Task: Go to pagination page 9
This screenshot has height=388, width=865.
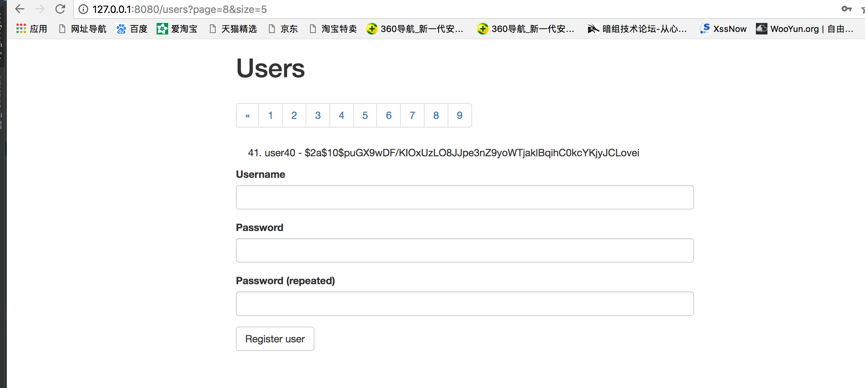Action: (x=460, y=115)
